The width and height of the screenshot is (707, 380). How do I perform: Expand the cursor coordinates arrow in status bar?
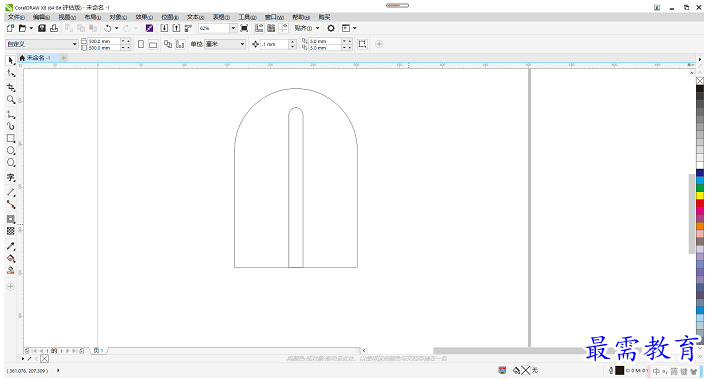[x=58, y=371]
